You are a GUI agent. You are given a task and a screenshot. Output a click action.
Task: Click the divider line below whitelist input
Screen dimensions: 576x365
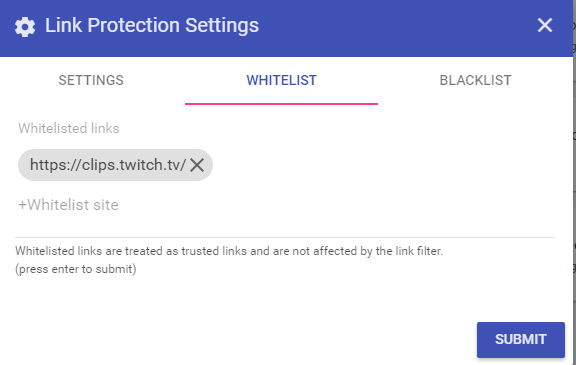(x=285, y=237)
